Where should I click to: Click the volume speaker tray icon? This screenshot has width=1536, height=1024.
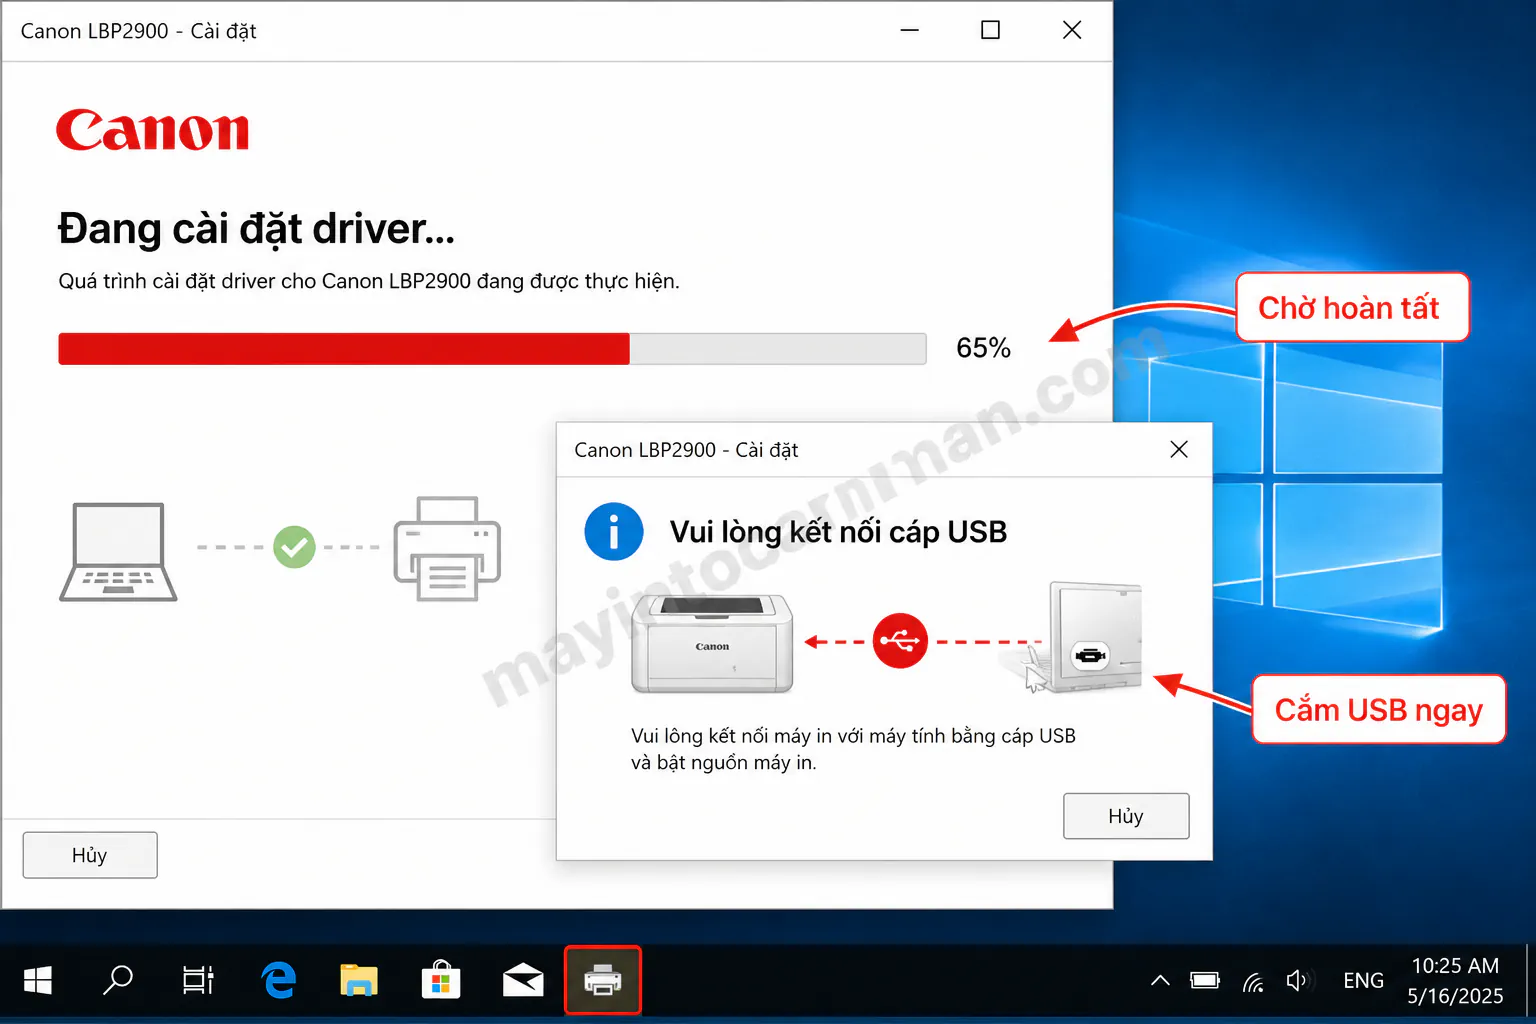click(x=1297, y=980)
